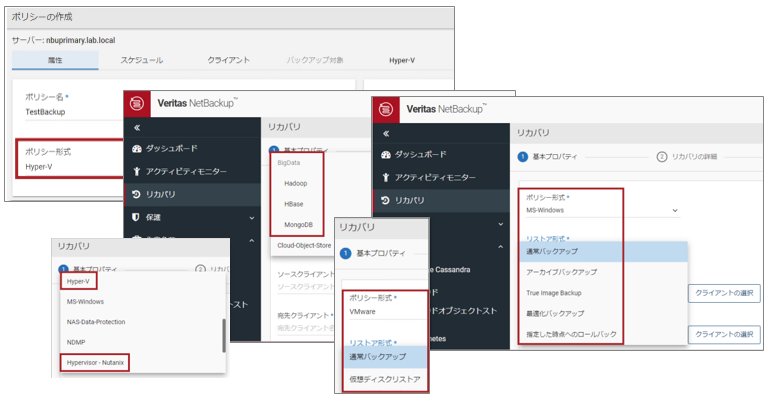Switch to the Hyper-V tab

pyautogui.click(x=402, y=60)
